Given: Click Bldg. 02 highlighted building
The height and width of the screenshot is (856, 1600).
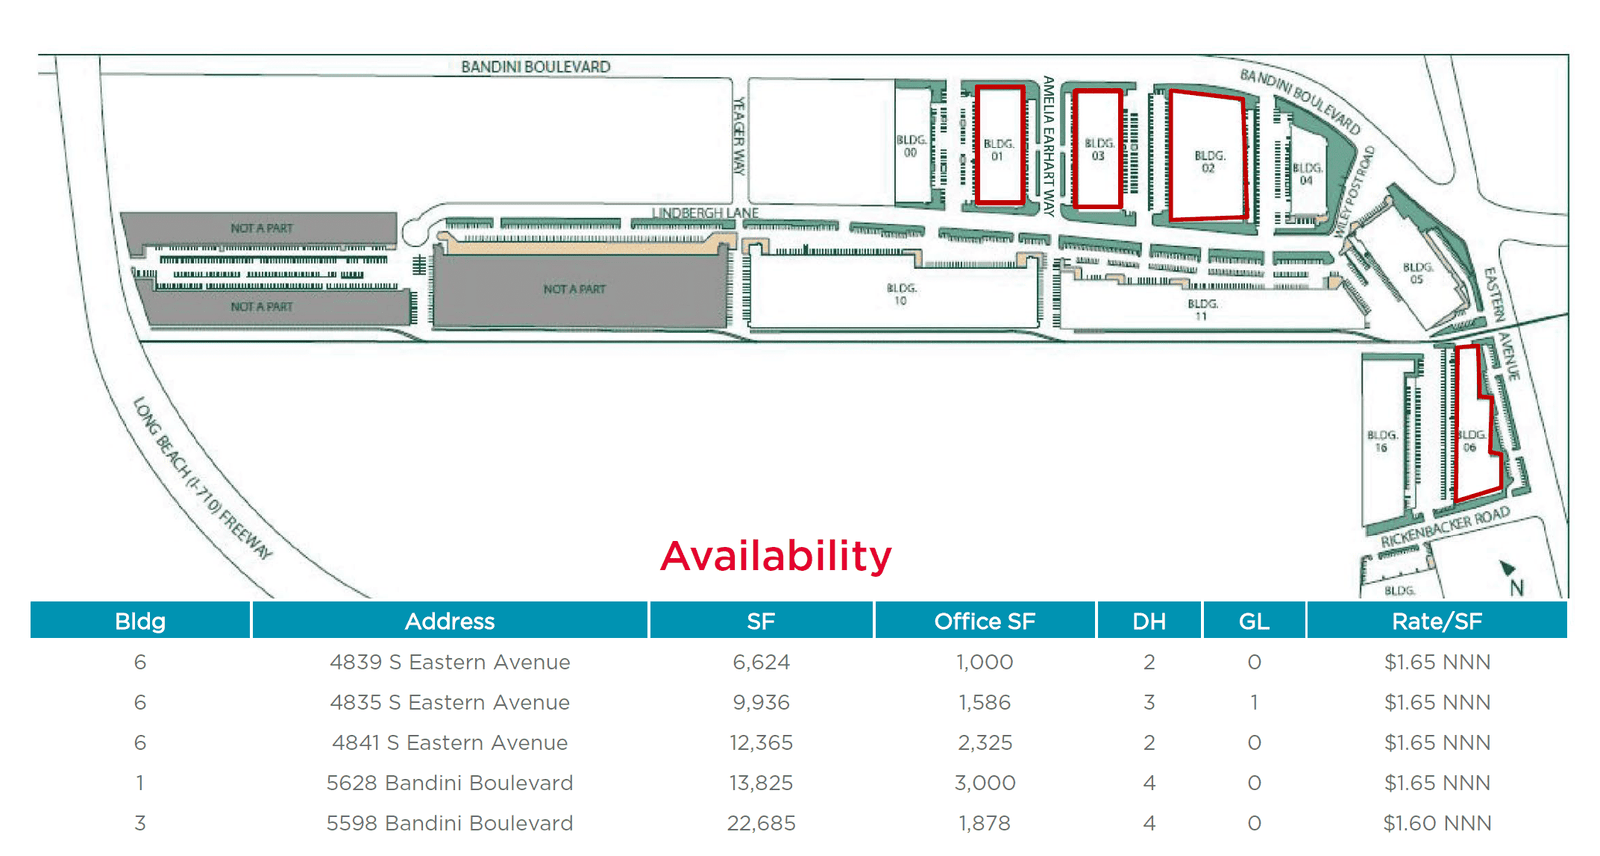Looking at the screenshot, I should tap(1208, 159).
